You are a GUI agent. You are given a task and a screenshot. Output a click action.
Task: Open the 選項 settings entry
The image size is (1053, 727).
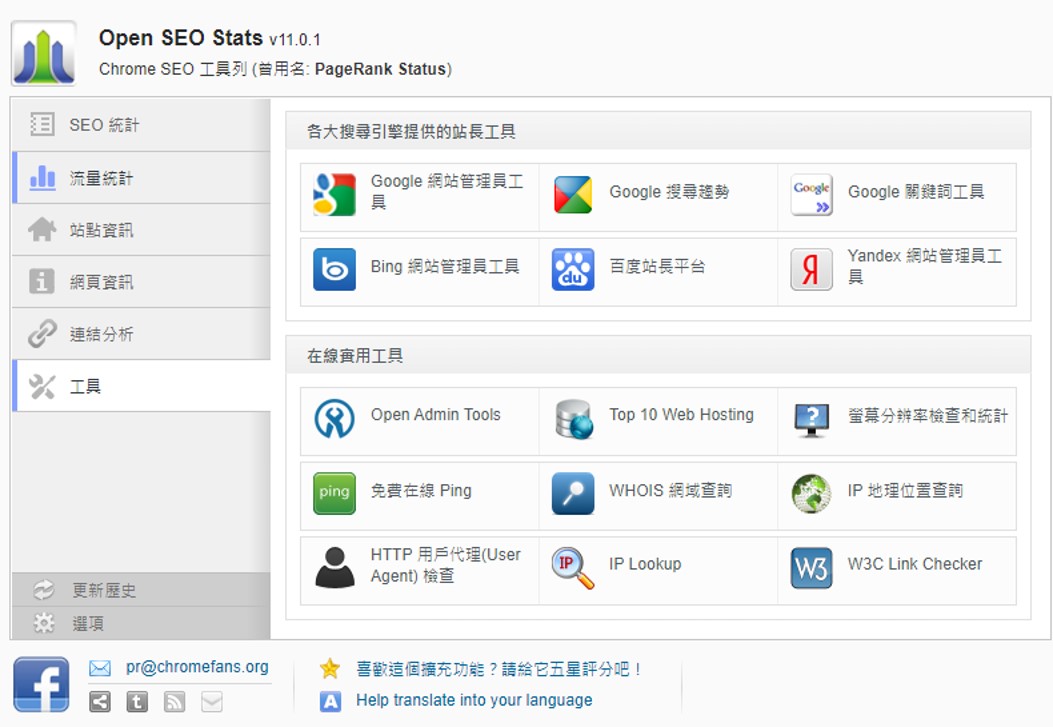[141, 624]
